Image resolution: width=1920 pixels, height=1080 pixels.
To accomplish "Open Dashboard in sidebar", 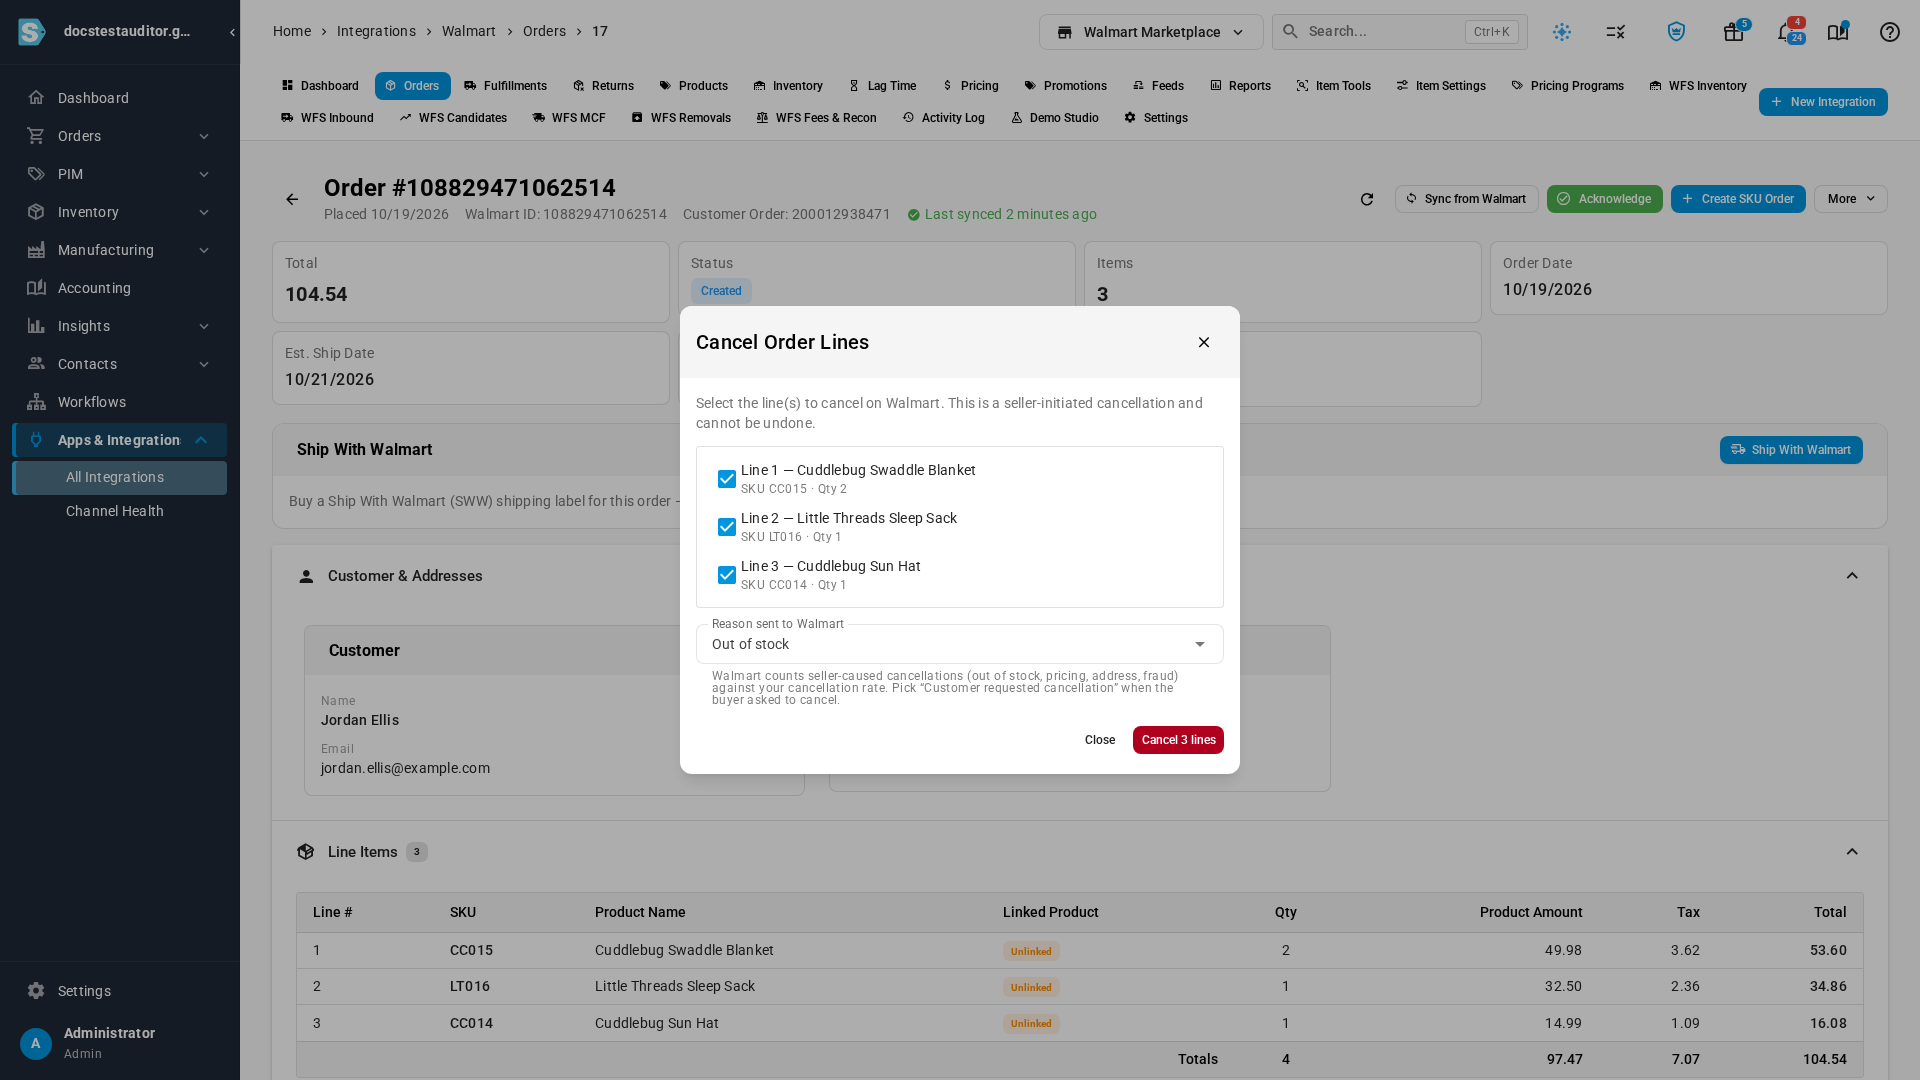I will tap(120, 98).
